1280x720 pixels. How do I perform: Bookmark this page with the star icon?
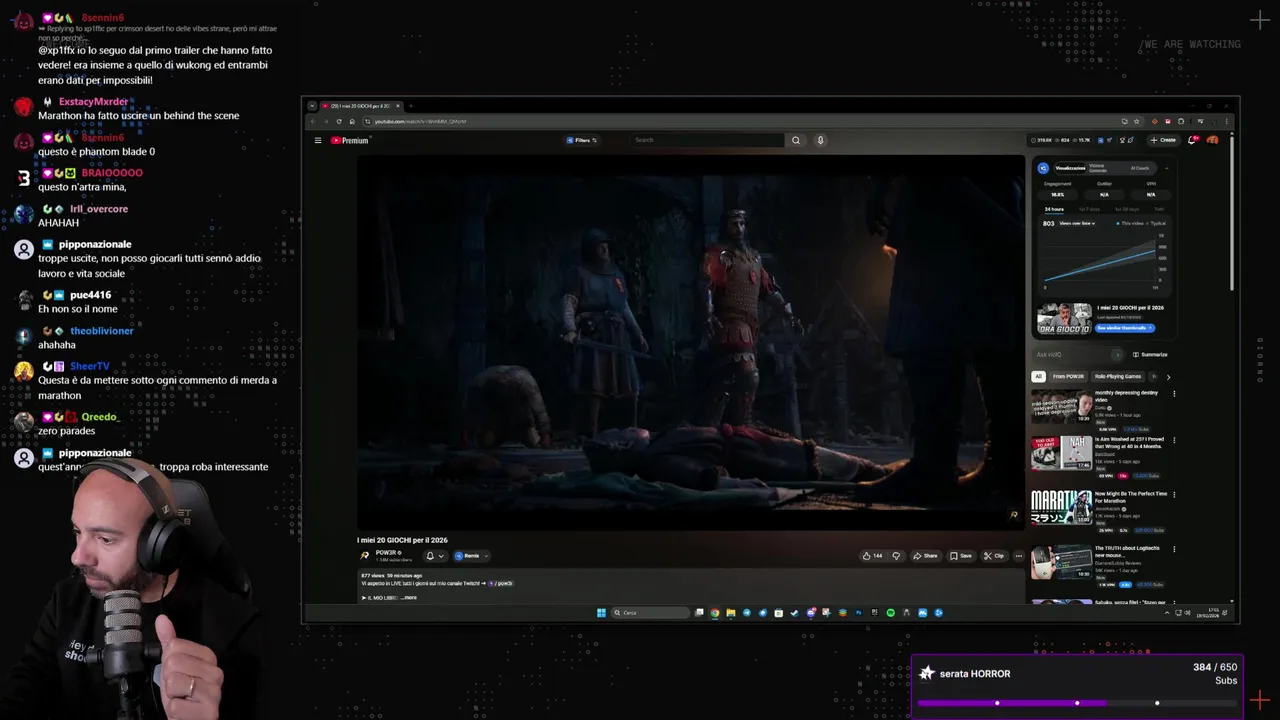click(1136, 121)
